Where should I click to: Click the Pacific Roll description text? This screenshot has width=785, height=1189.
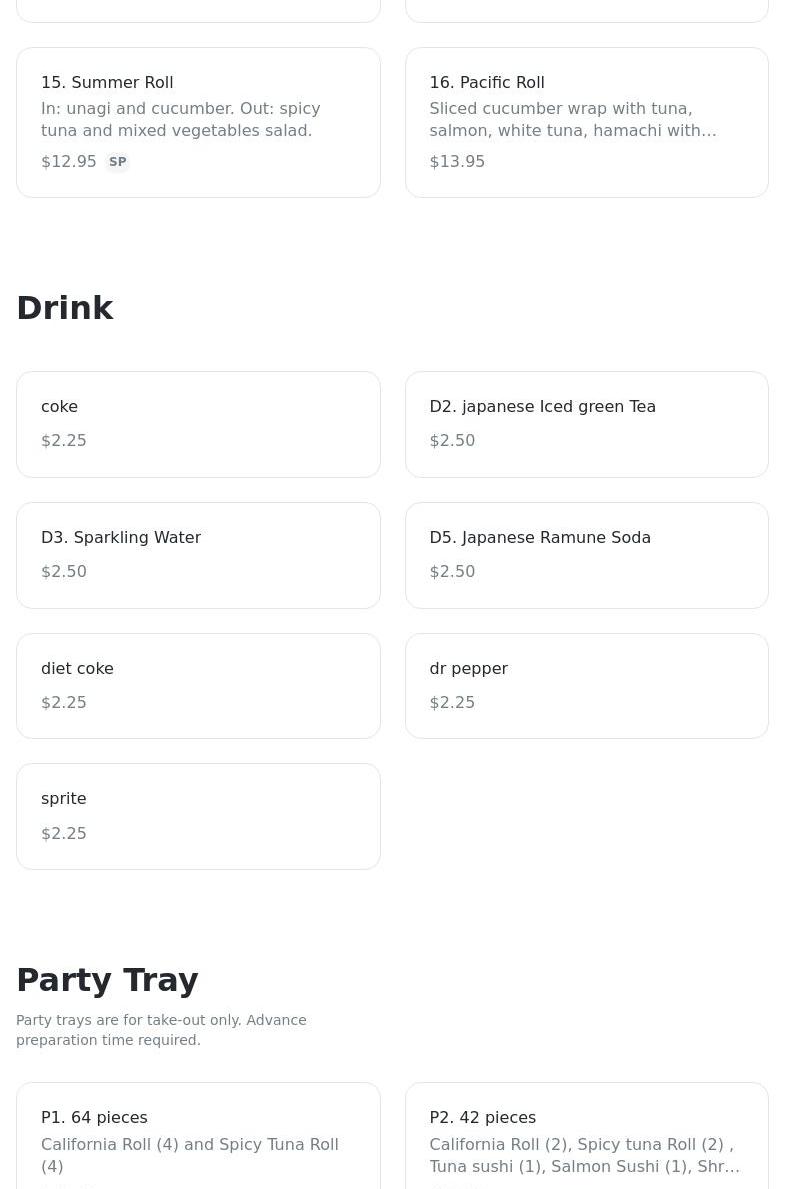(x=572, y=119)
